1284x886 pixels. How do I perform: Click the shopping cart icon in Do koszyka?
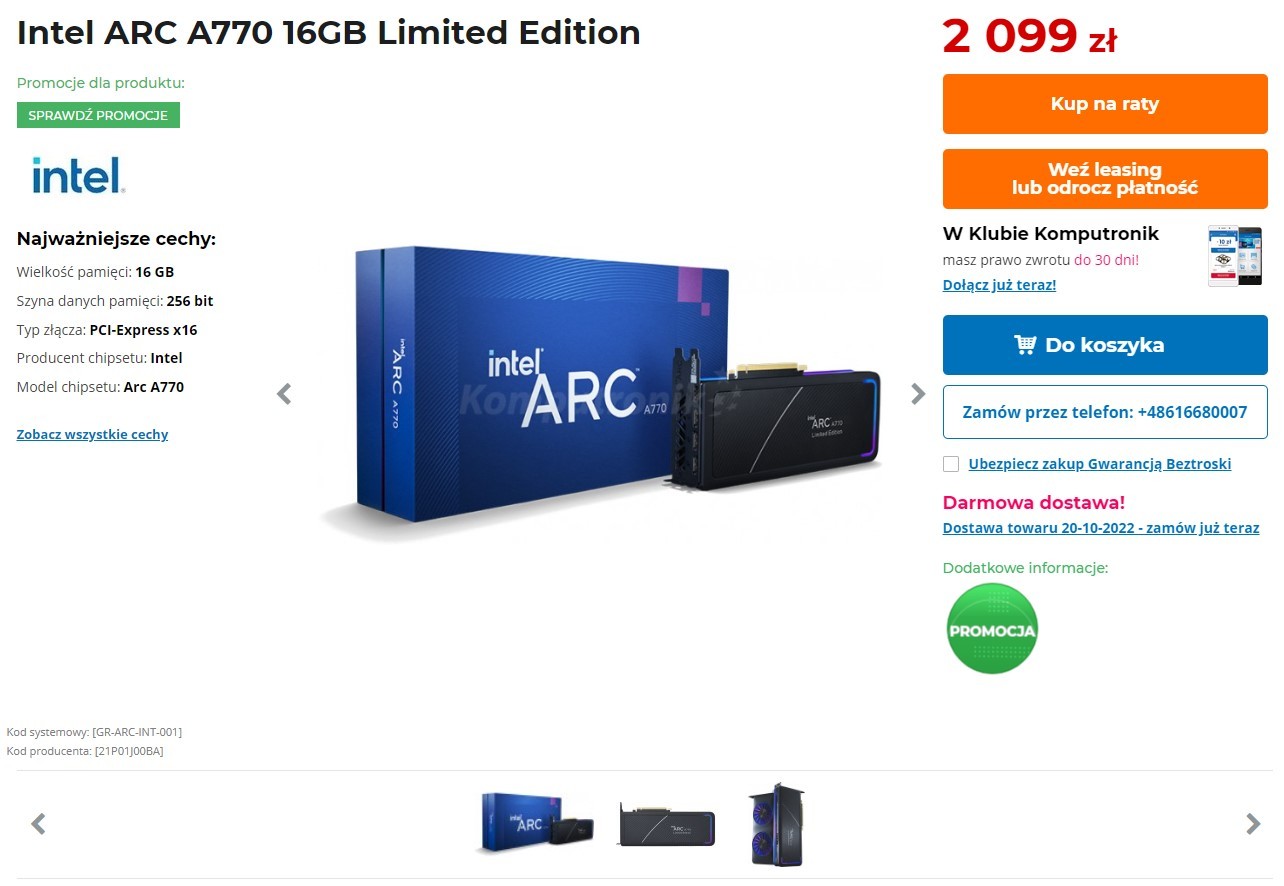coord(1025,344)
